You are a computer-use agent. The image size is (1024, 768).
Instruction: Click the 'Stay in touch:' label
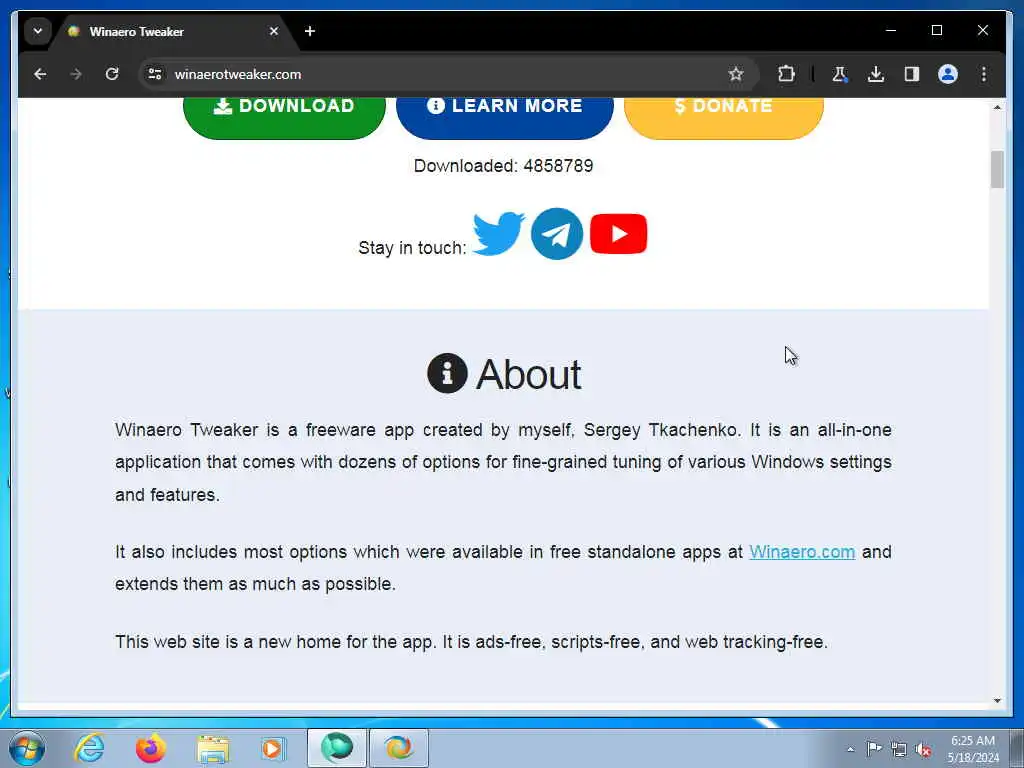(x=412, y=248)
